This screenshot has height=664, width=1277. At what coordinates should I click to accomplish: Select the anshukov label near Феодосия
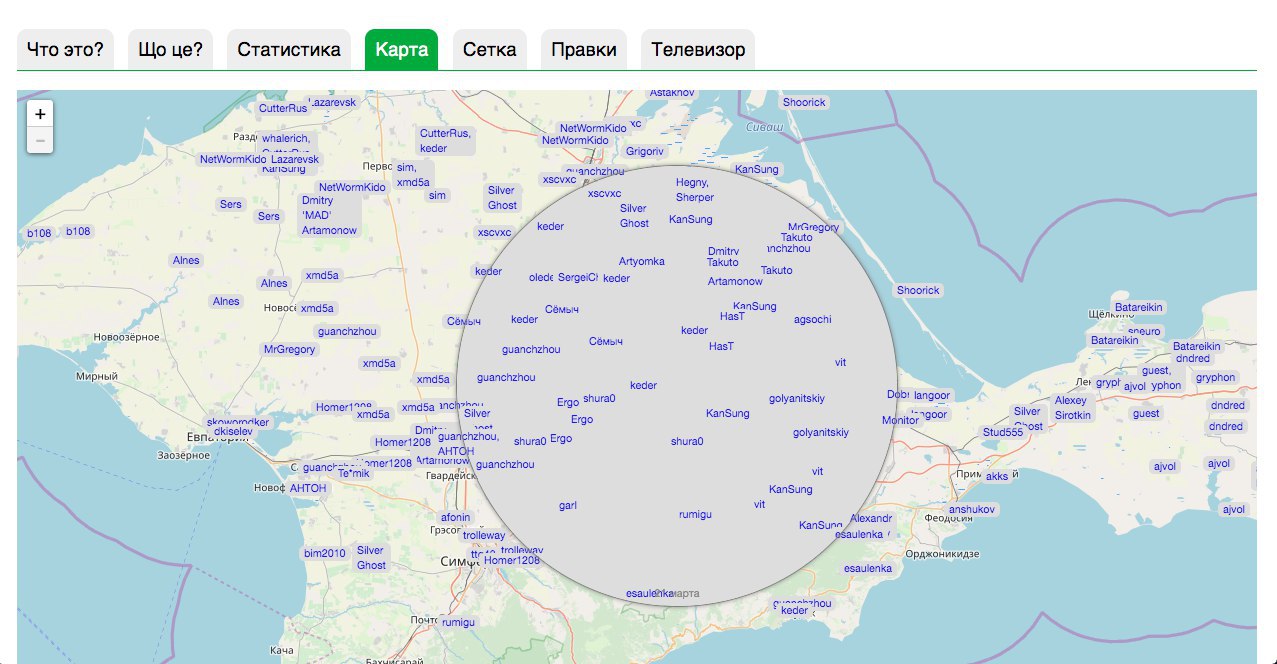click(972, 509)
